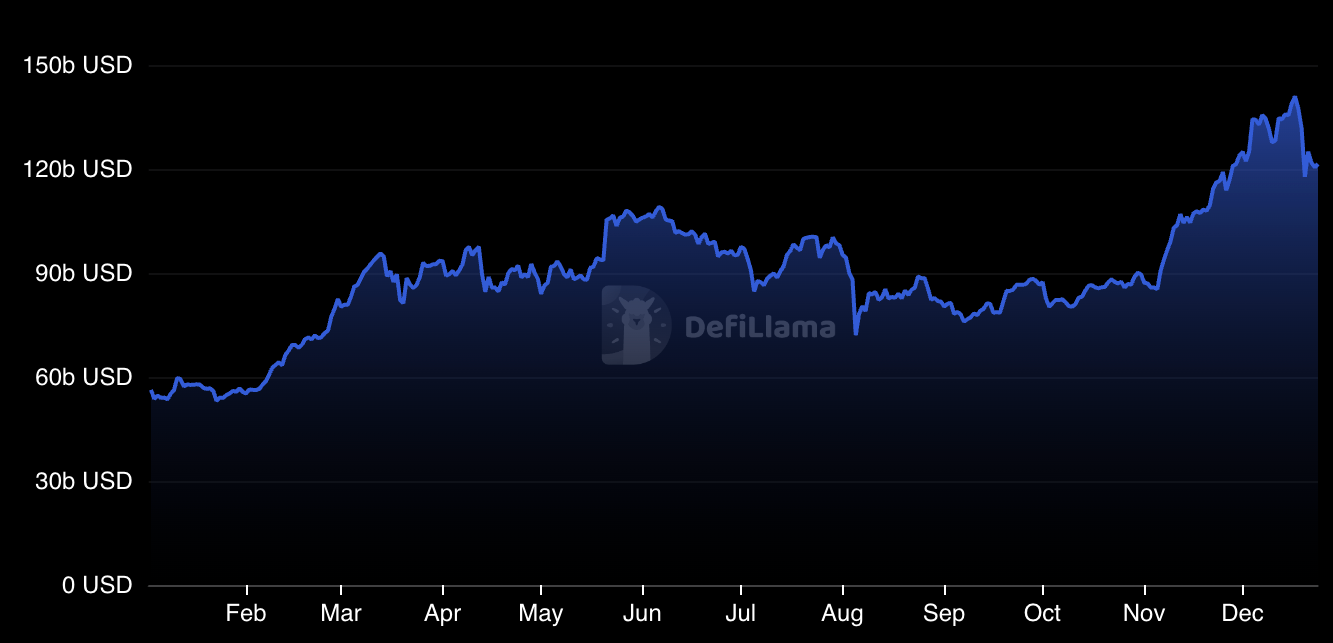
Task: Select the Apr x-axis label
Action: point(442,614)
